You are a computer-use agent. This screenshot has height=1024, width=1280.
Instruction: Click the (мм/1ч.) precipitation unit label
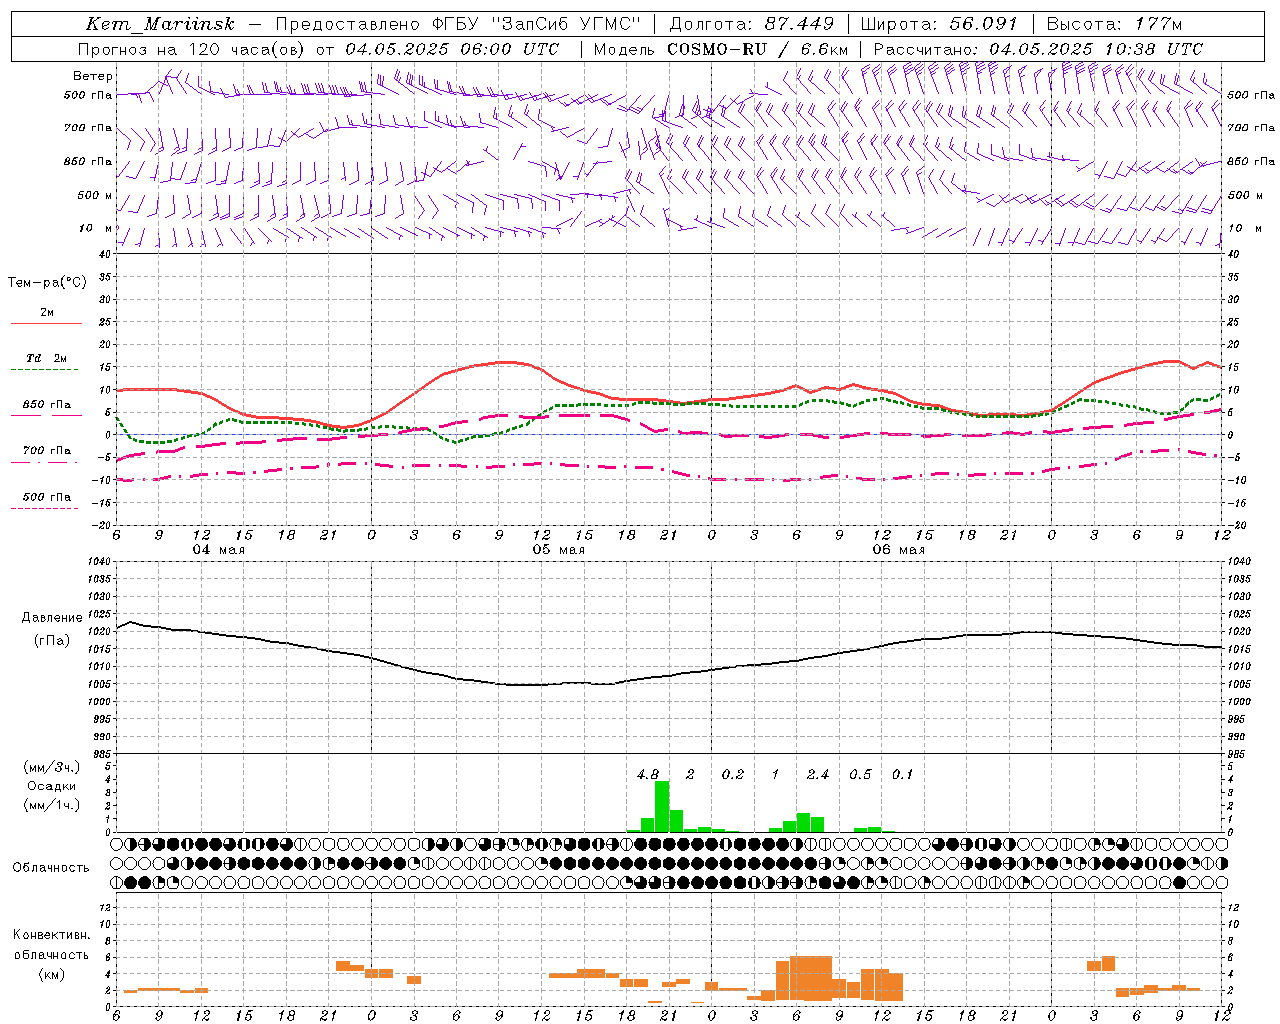[x=51, y=805]
